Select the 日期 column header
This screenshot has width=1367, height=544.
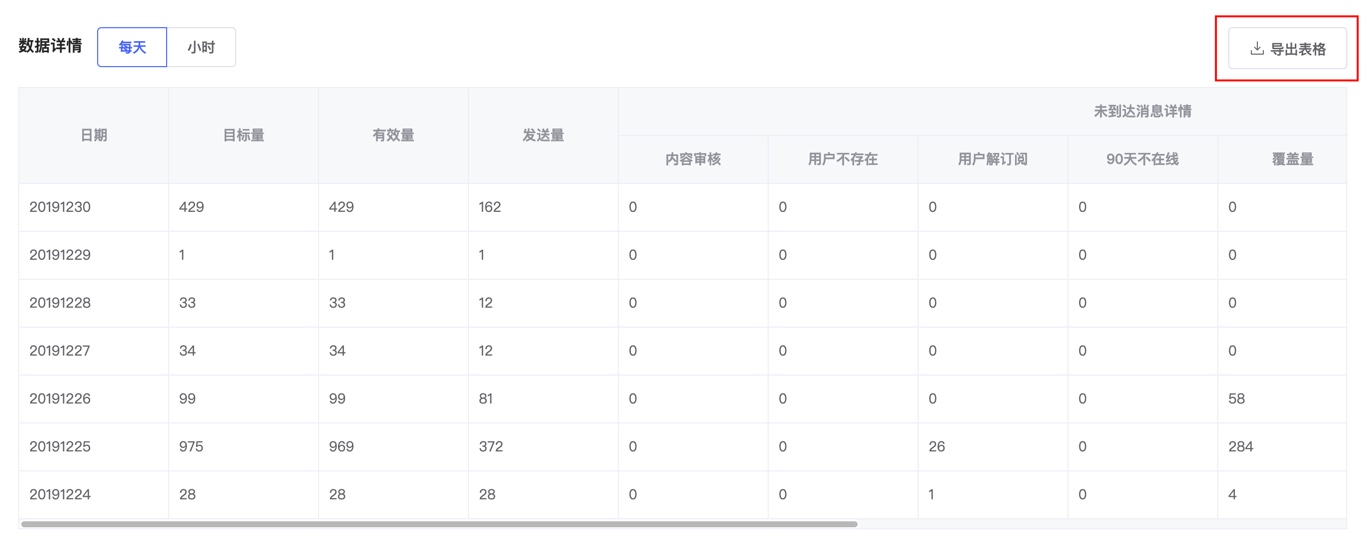(x=94, y=135)
